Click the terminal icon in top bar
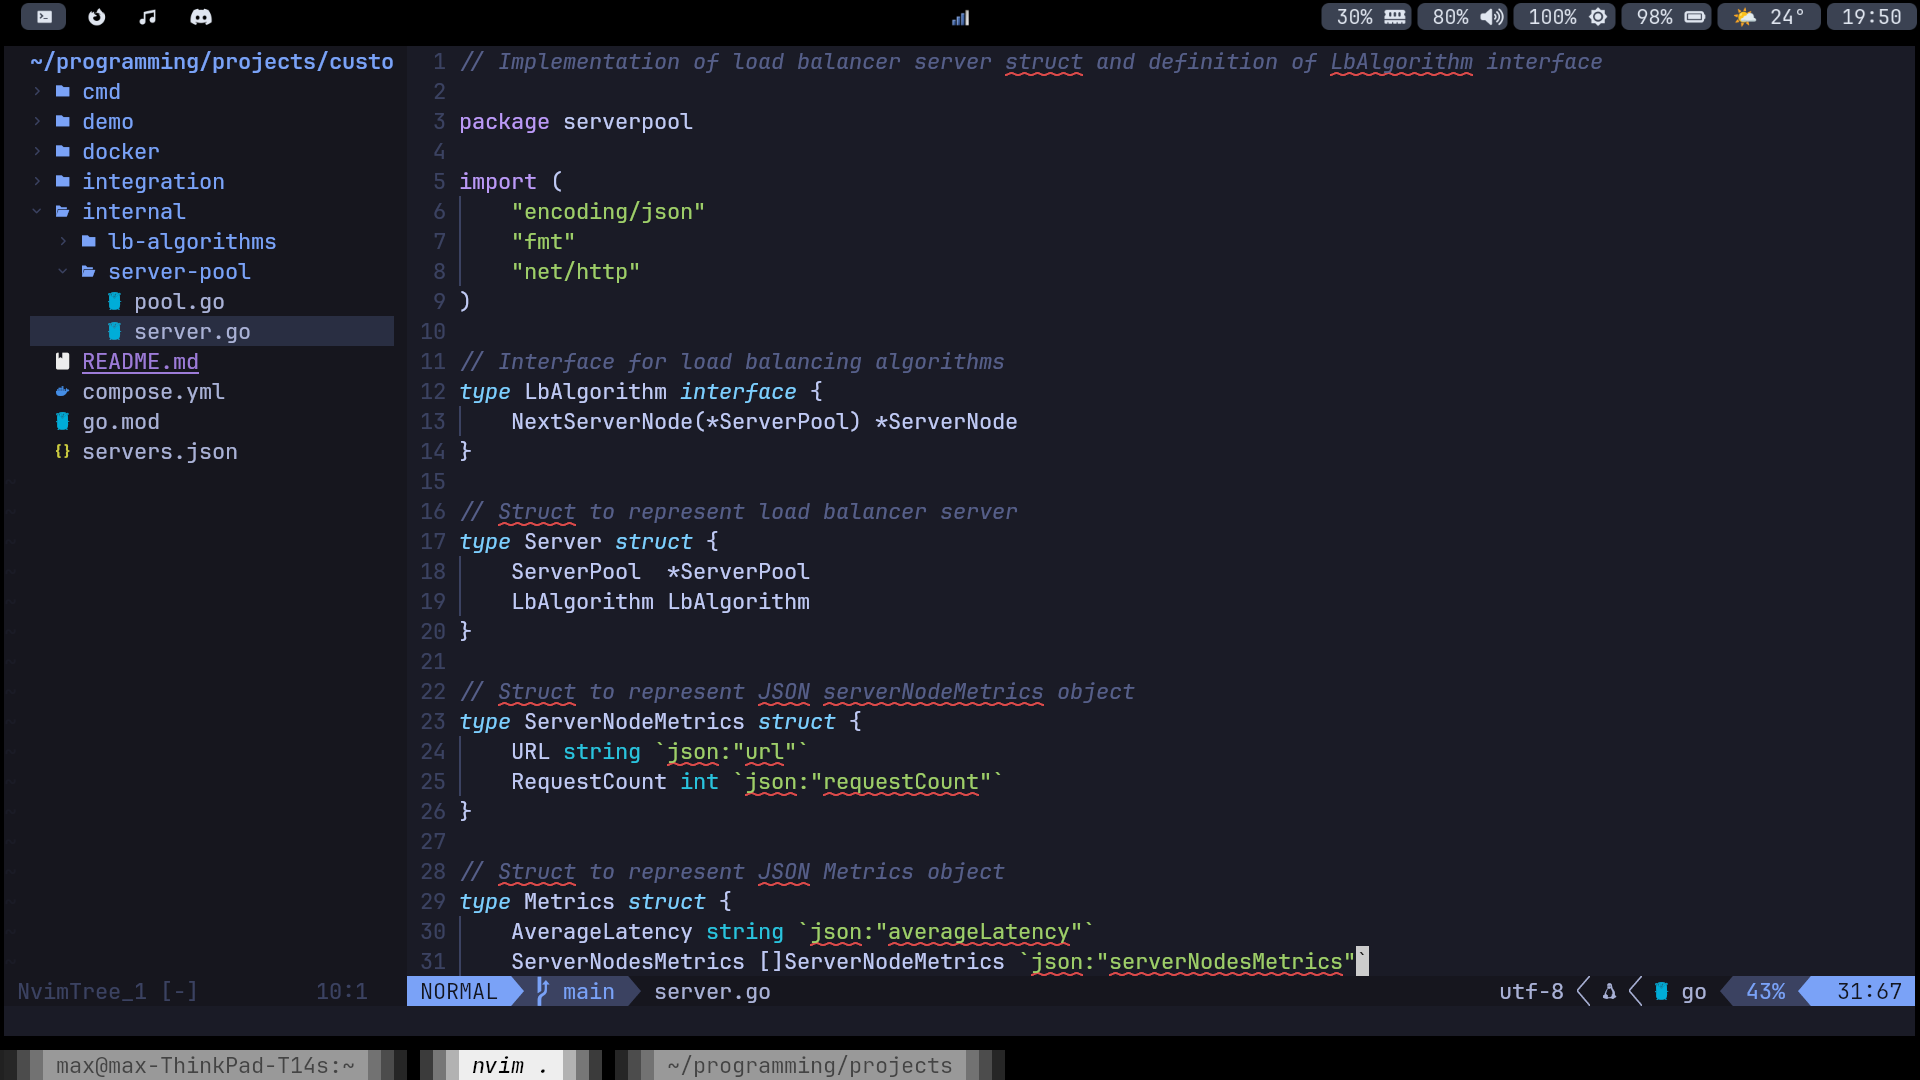 coord(44,17)
